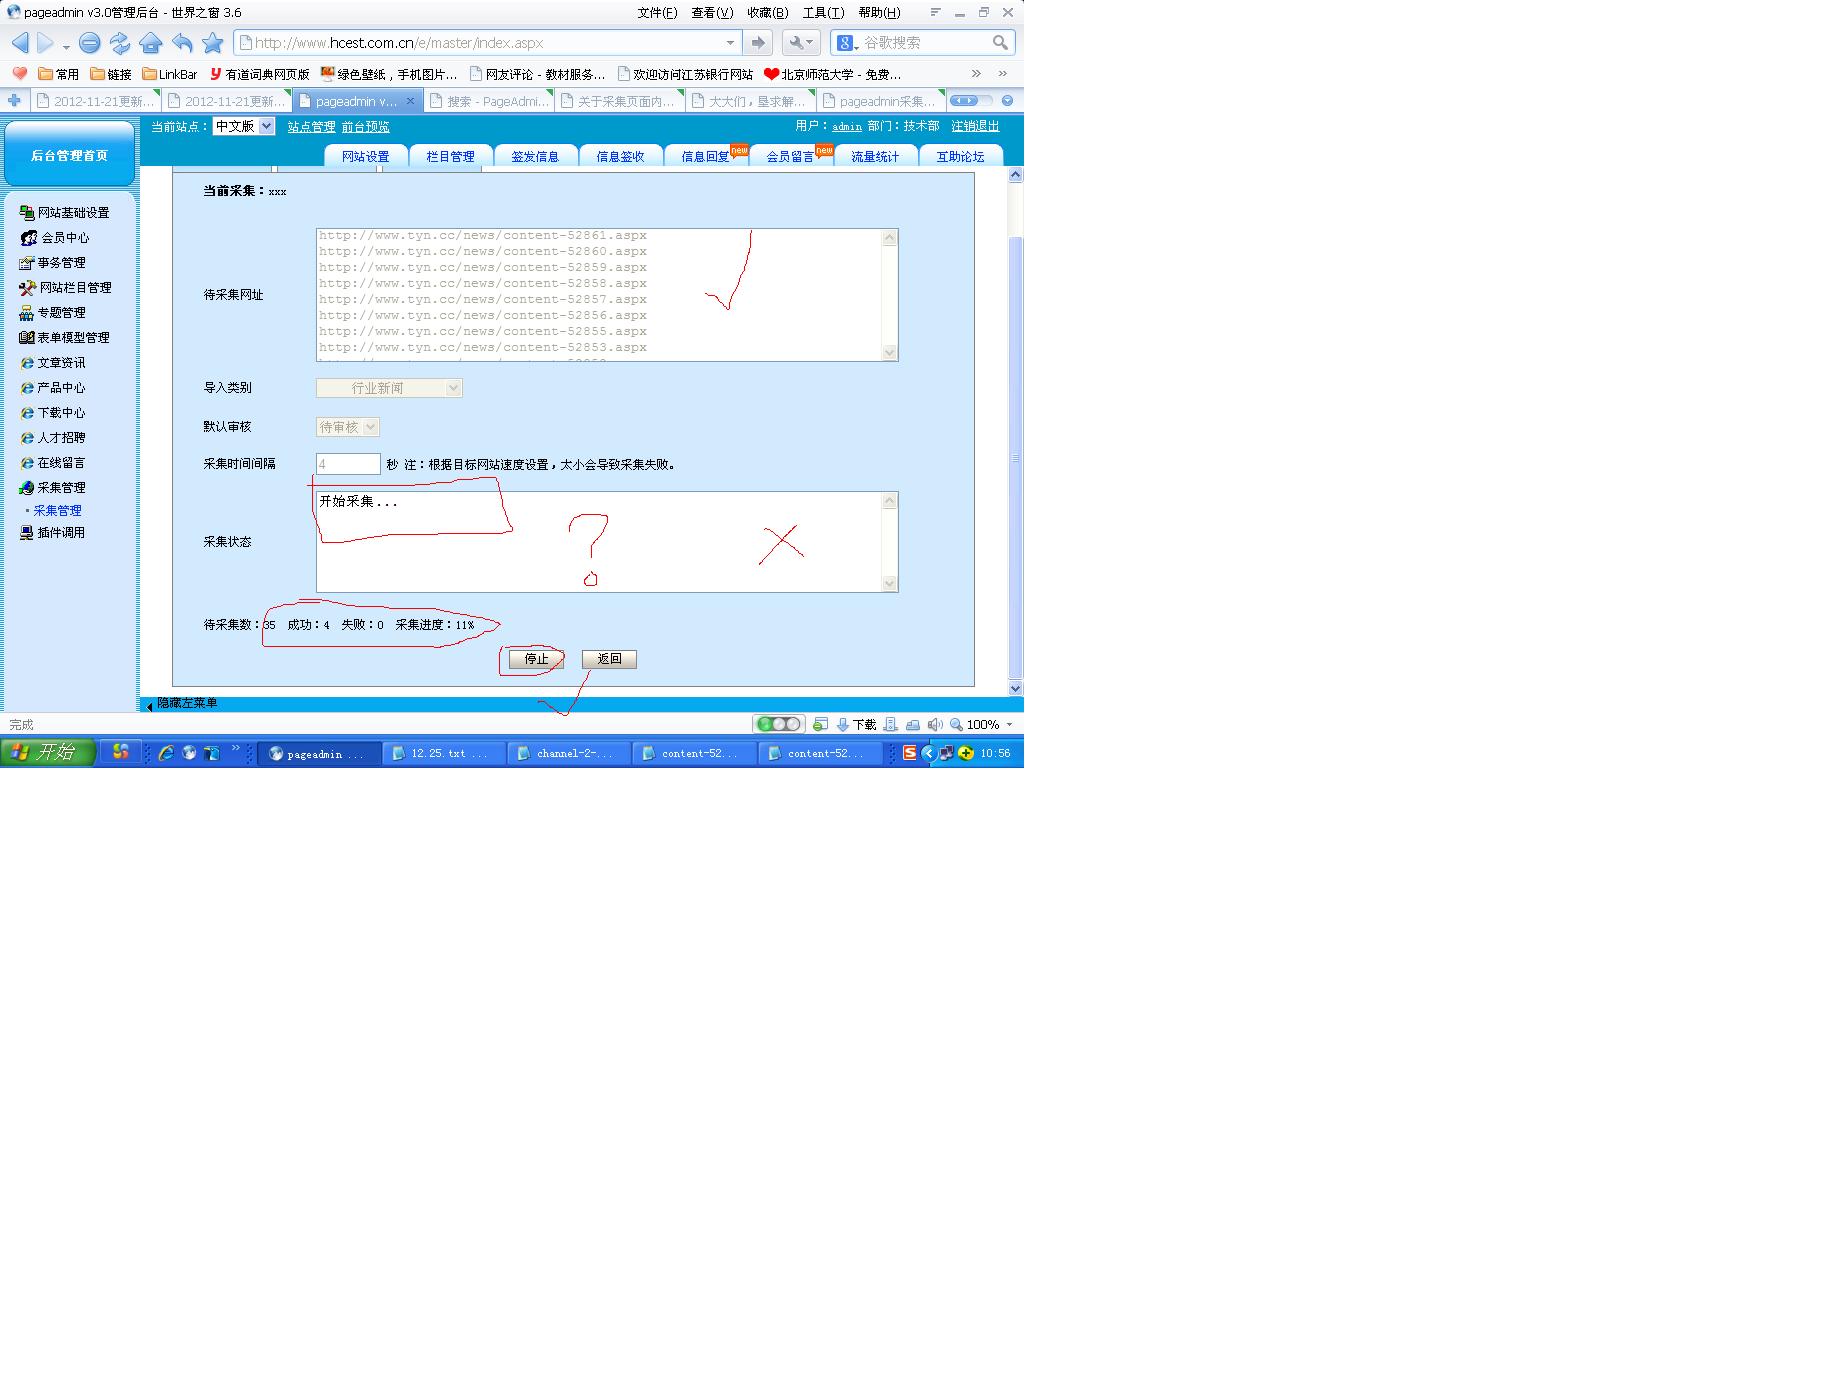Click the 注销退出 logout link

click(x=975, y=126)
